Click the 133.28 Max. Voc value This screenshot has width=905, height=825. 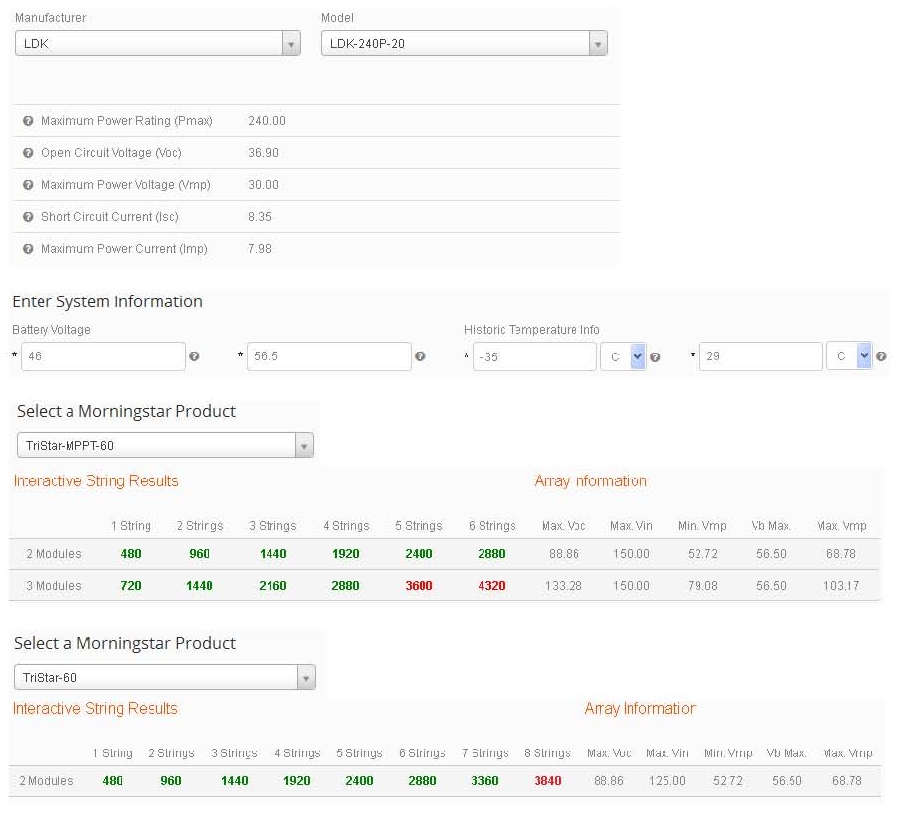tap(563, 585)
